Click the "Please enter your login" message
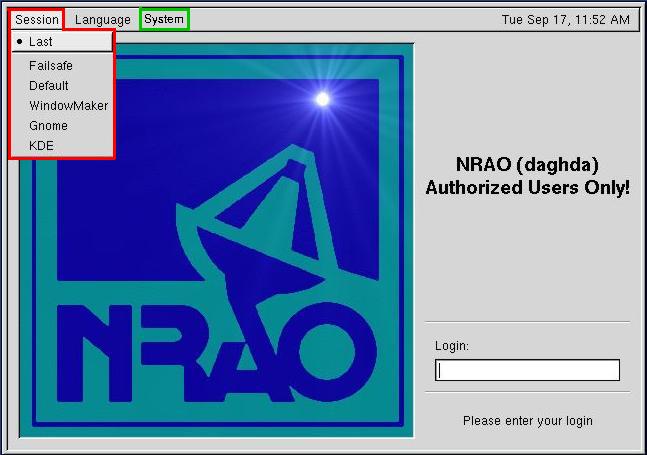Image resolution: width=647 pixels, height=455 pixels. point(528,421)
